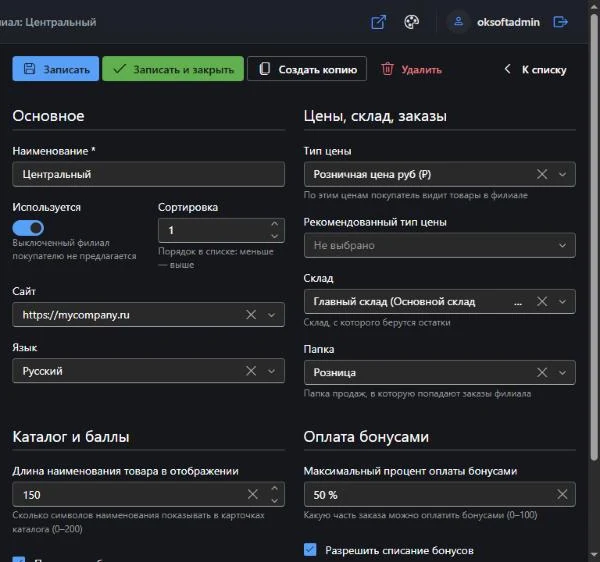Image resolution: width=600 pixels, height=562 pixels.
Task: Click the vertical page scrollbar
Action: pyautogui.click(x=594, y=237)
